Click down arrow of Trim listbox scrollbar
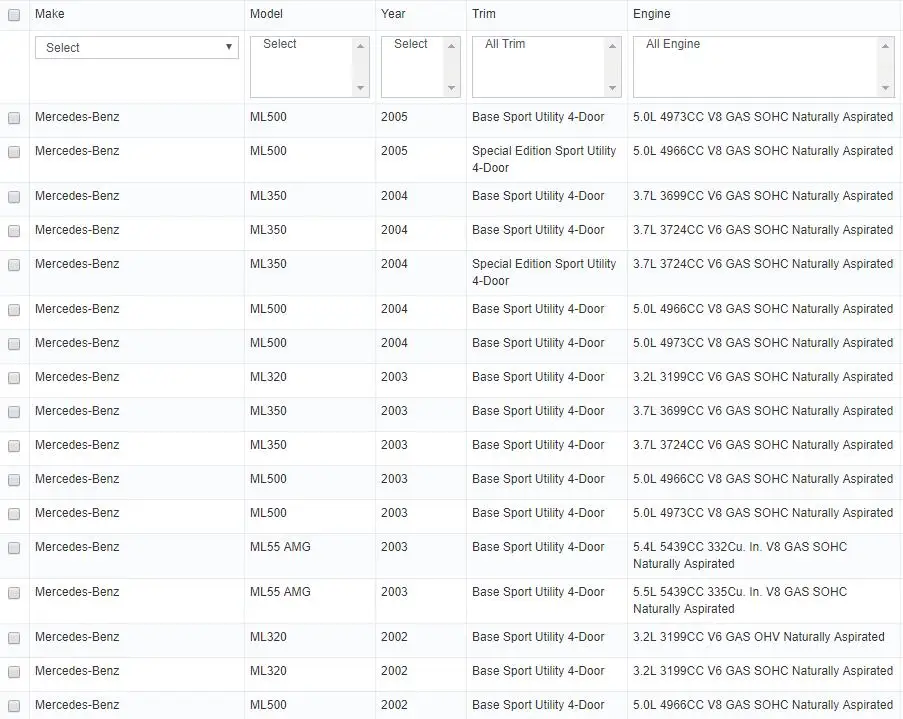903x719 pixels. 612,88
